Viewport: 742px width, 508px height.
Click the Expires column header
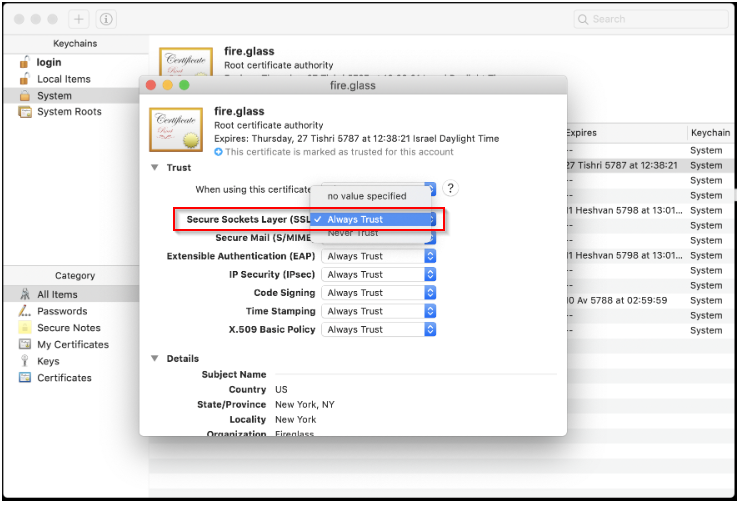point(581,133)
